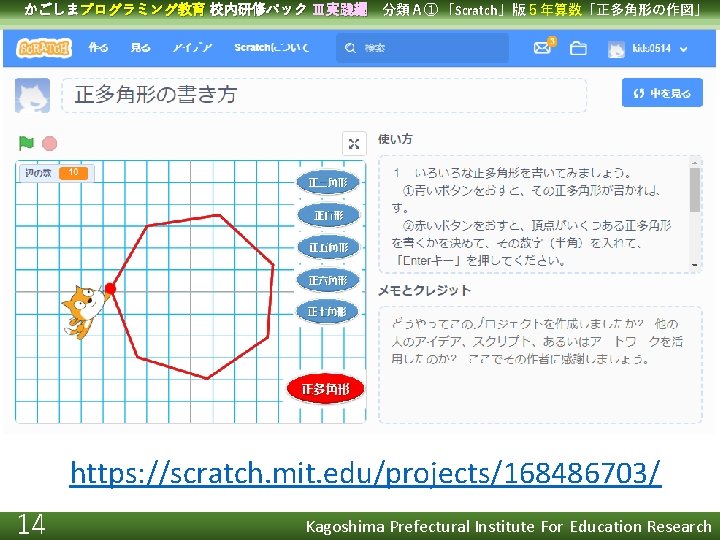
Task: Click the project owner avatar thumbnail
Action: (x=33, y=96)
